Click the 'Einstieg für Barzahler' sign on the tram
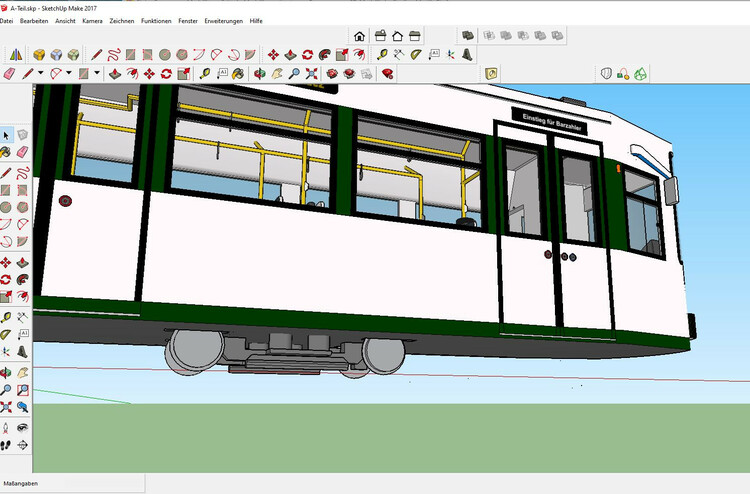750x494 pixels. click(x=550, y=121)
